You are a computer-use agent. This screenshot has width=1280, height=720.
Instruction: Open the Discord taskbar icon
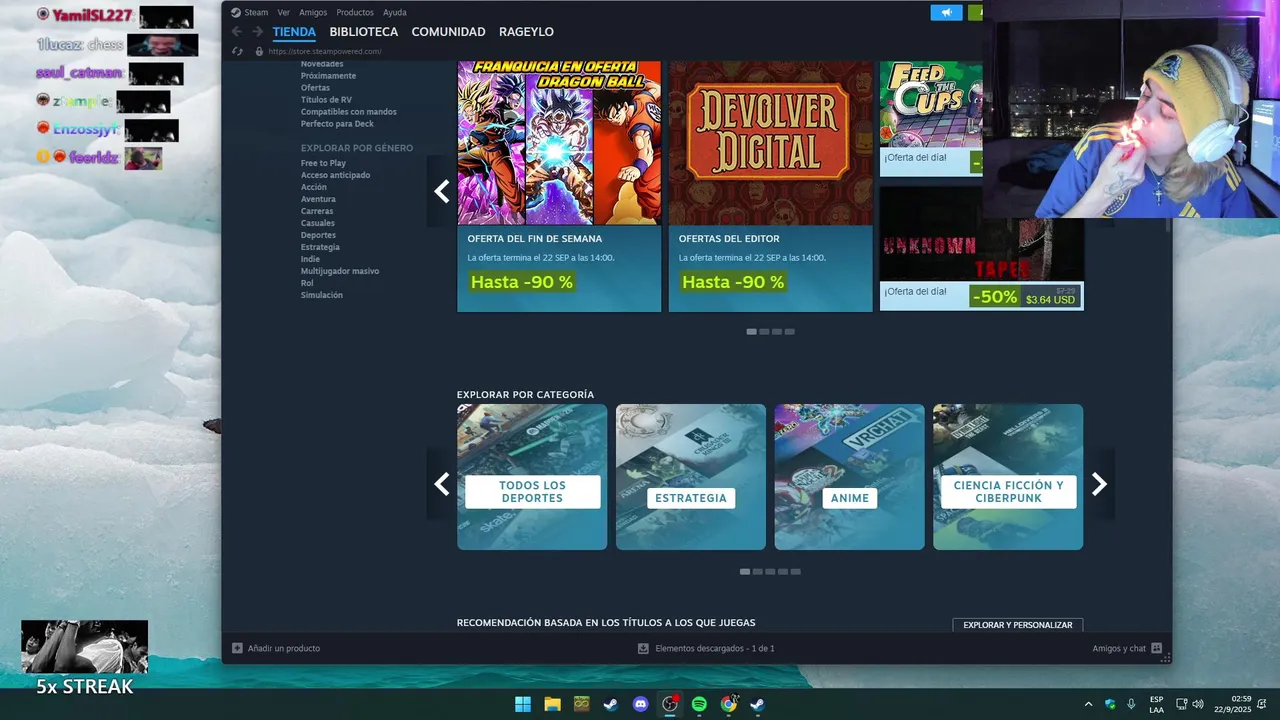[640, 704]
